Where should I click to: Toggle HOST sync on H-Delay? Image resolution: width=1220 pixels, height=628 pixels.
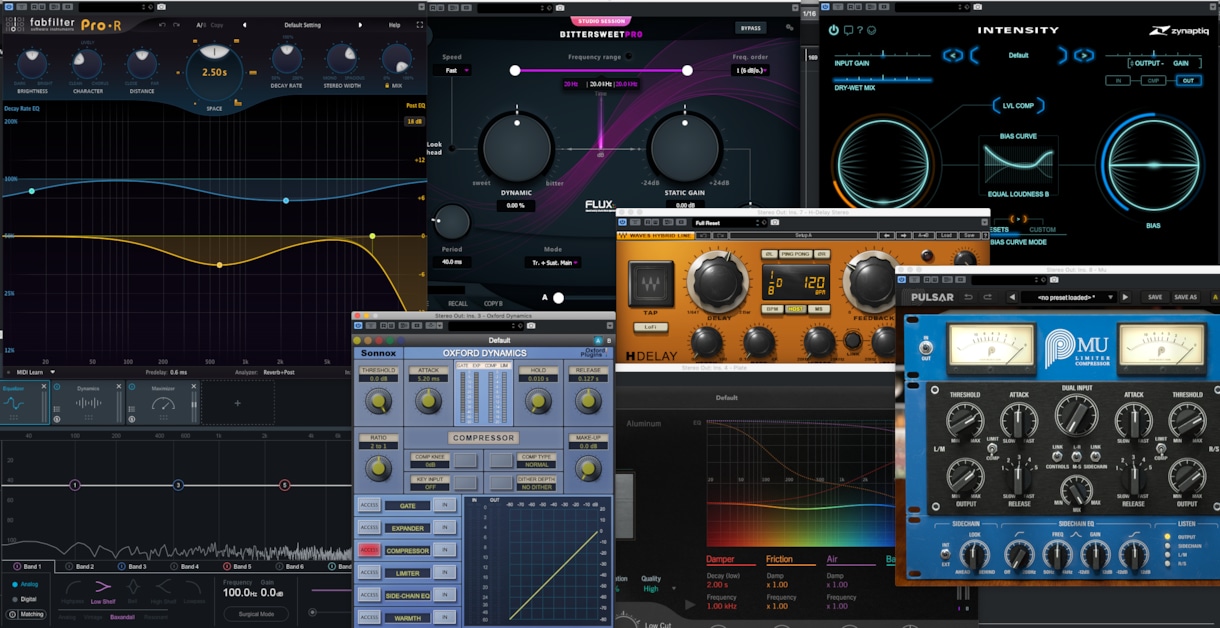[x=796, y=309]
